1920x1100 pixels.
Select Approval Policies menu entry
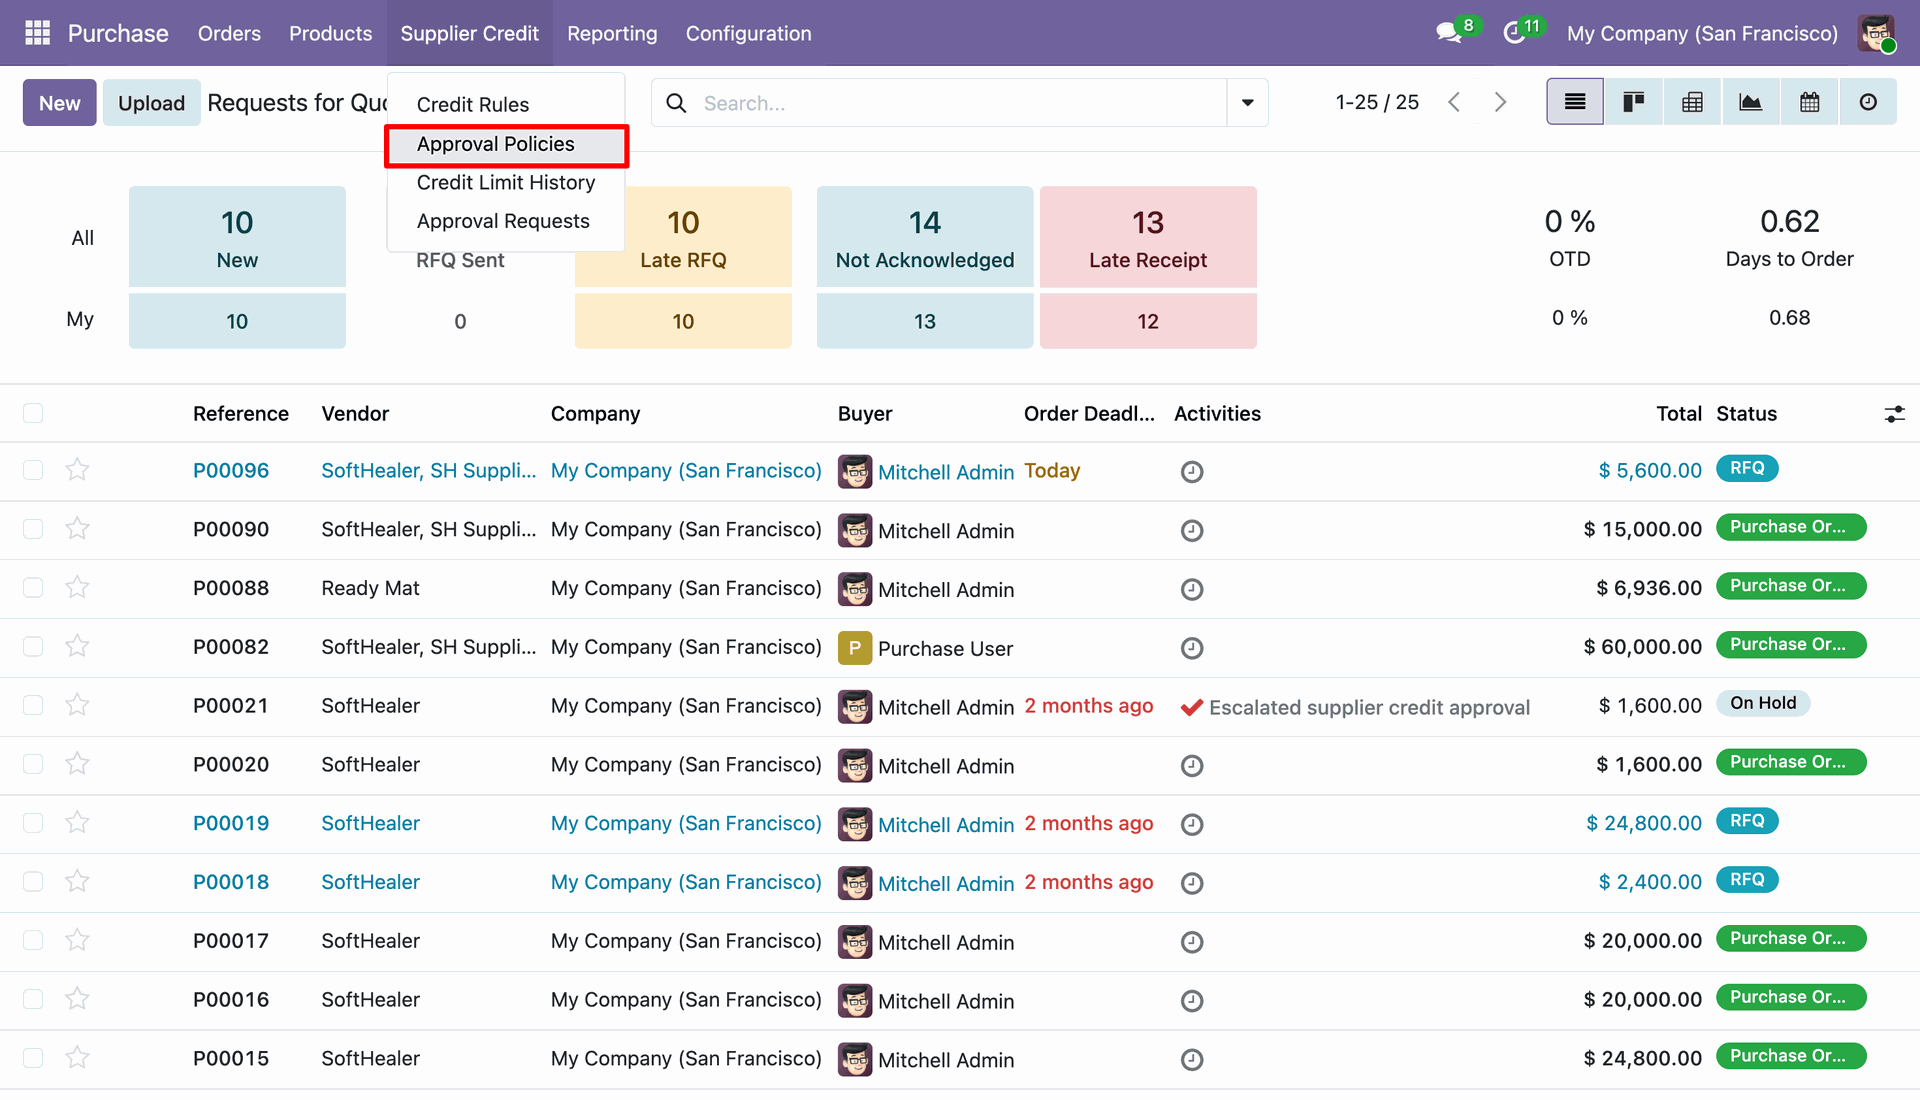[x=506, y=144]
